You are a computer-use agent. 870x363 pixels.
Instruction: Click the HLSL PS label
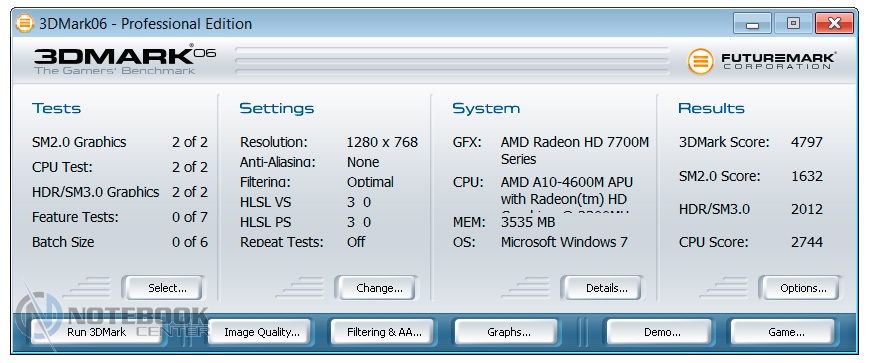265,222
